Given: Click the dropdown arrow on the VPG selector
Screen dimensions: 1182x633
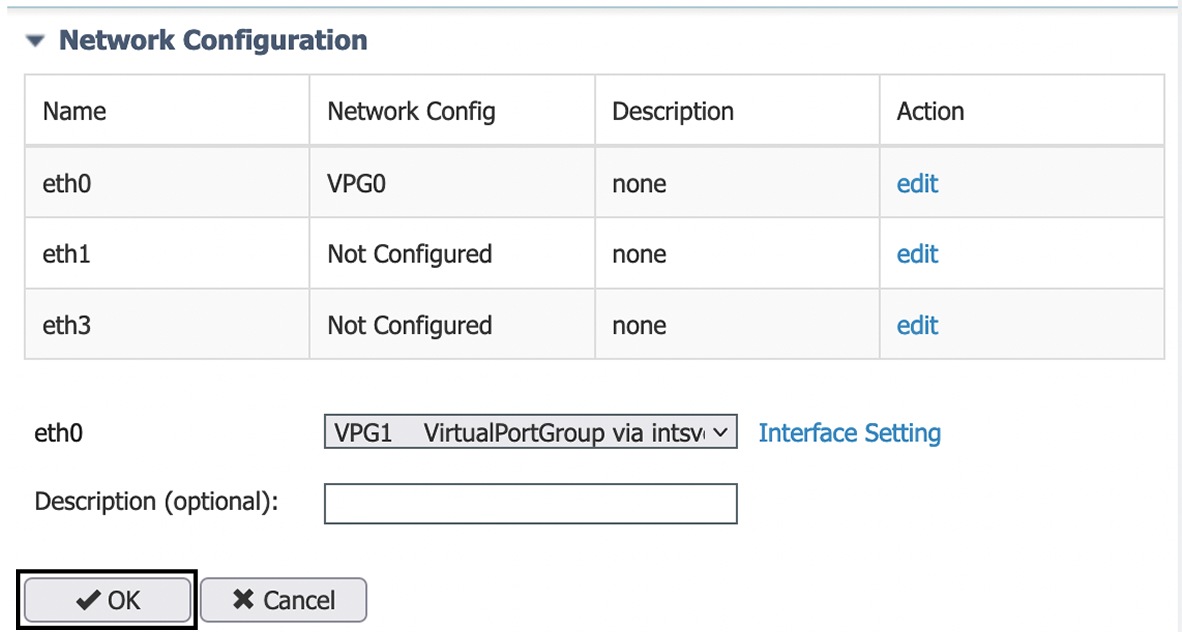Looking at the screenshot, I should tap(723, 431).
